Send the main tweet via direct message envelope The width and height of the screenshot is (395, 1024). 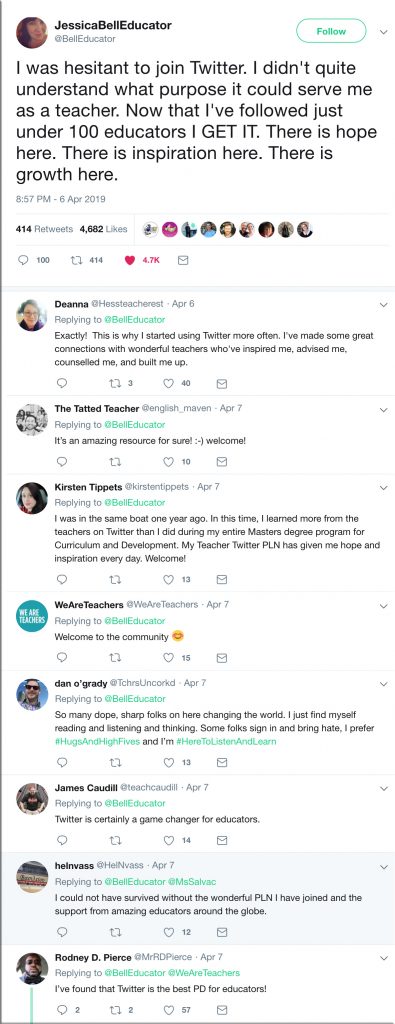pyautogui.click(x=183, y=260)
